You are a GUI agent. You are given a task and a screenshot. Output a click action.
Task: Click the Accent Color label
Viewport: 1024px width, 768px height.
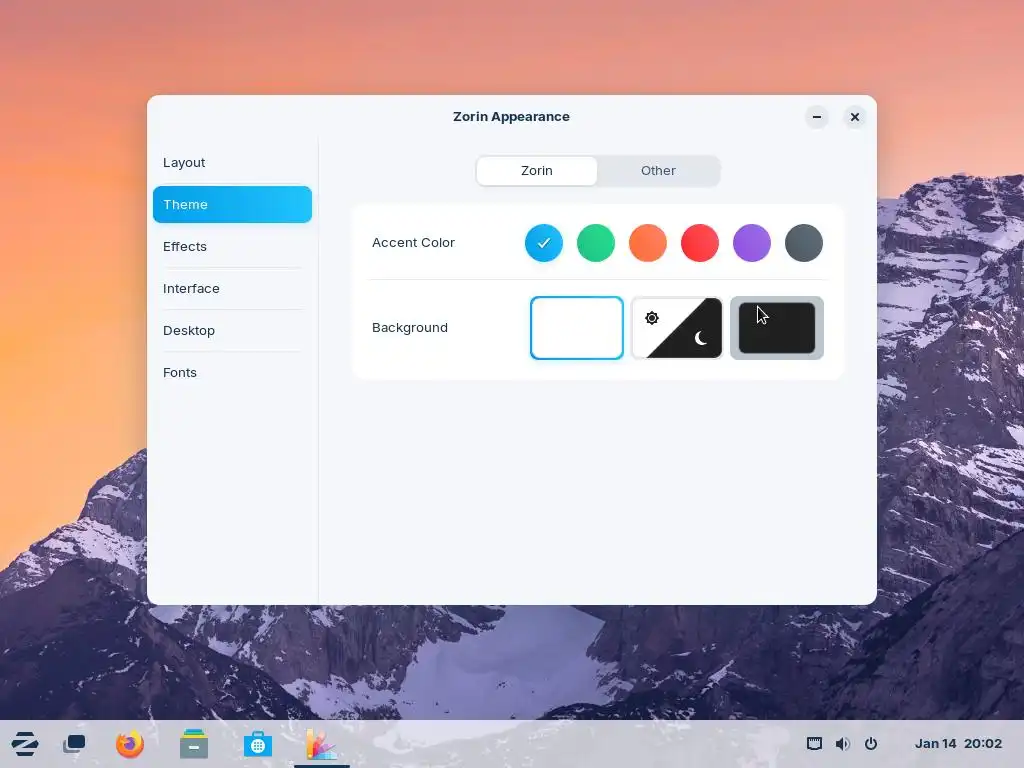pyautogui.click(x=413, y=243)
